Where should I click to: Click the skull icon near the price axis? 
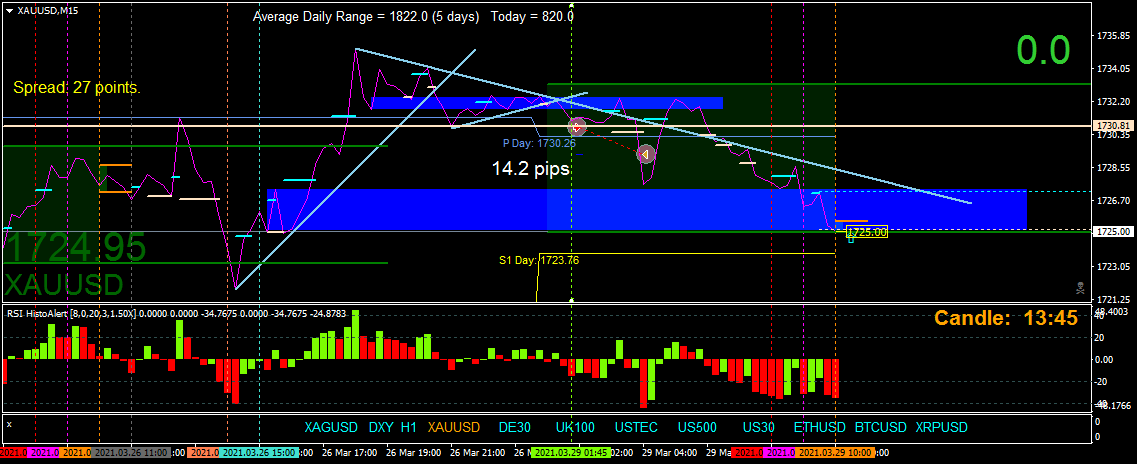click(1080, 288)
